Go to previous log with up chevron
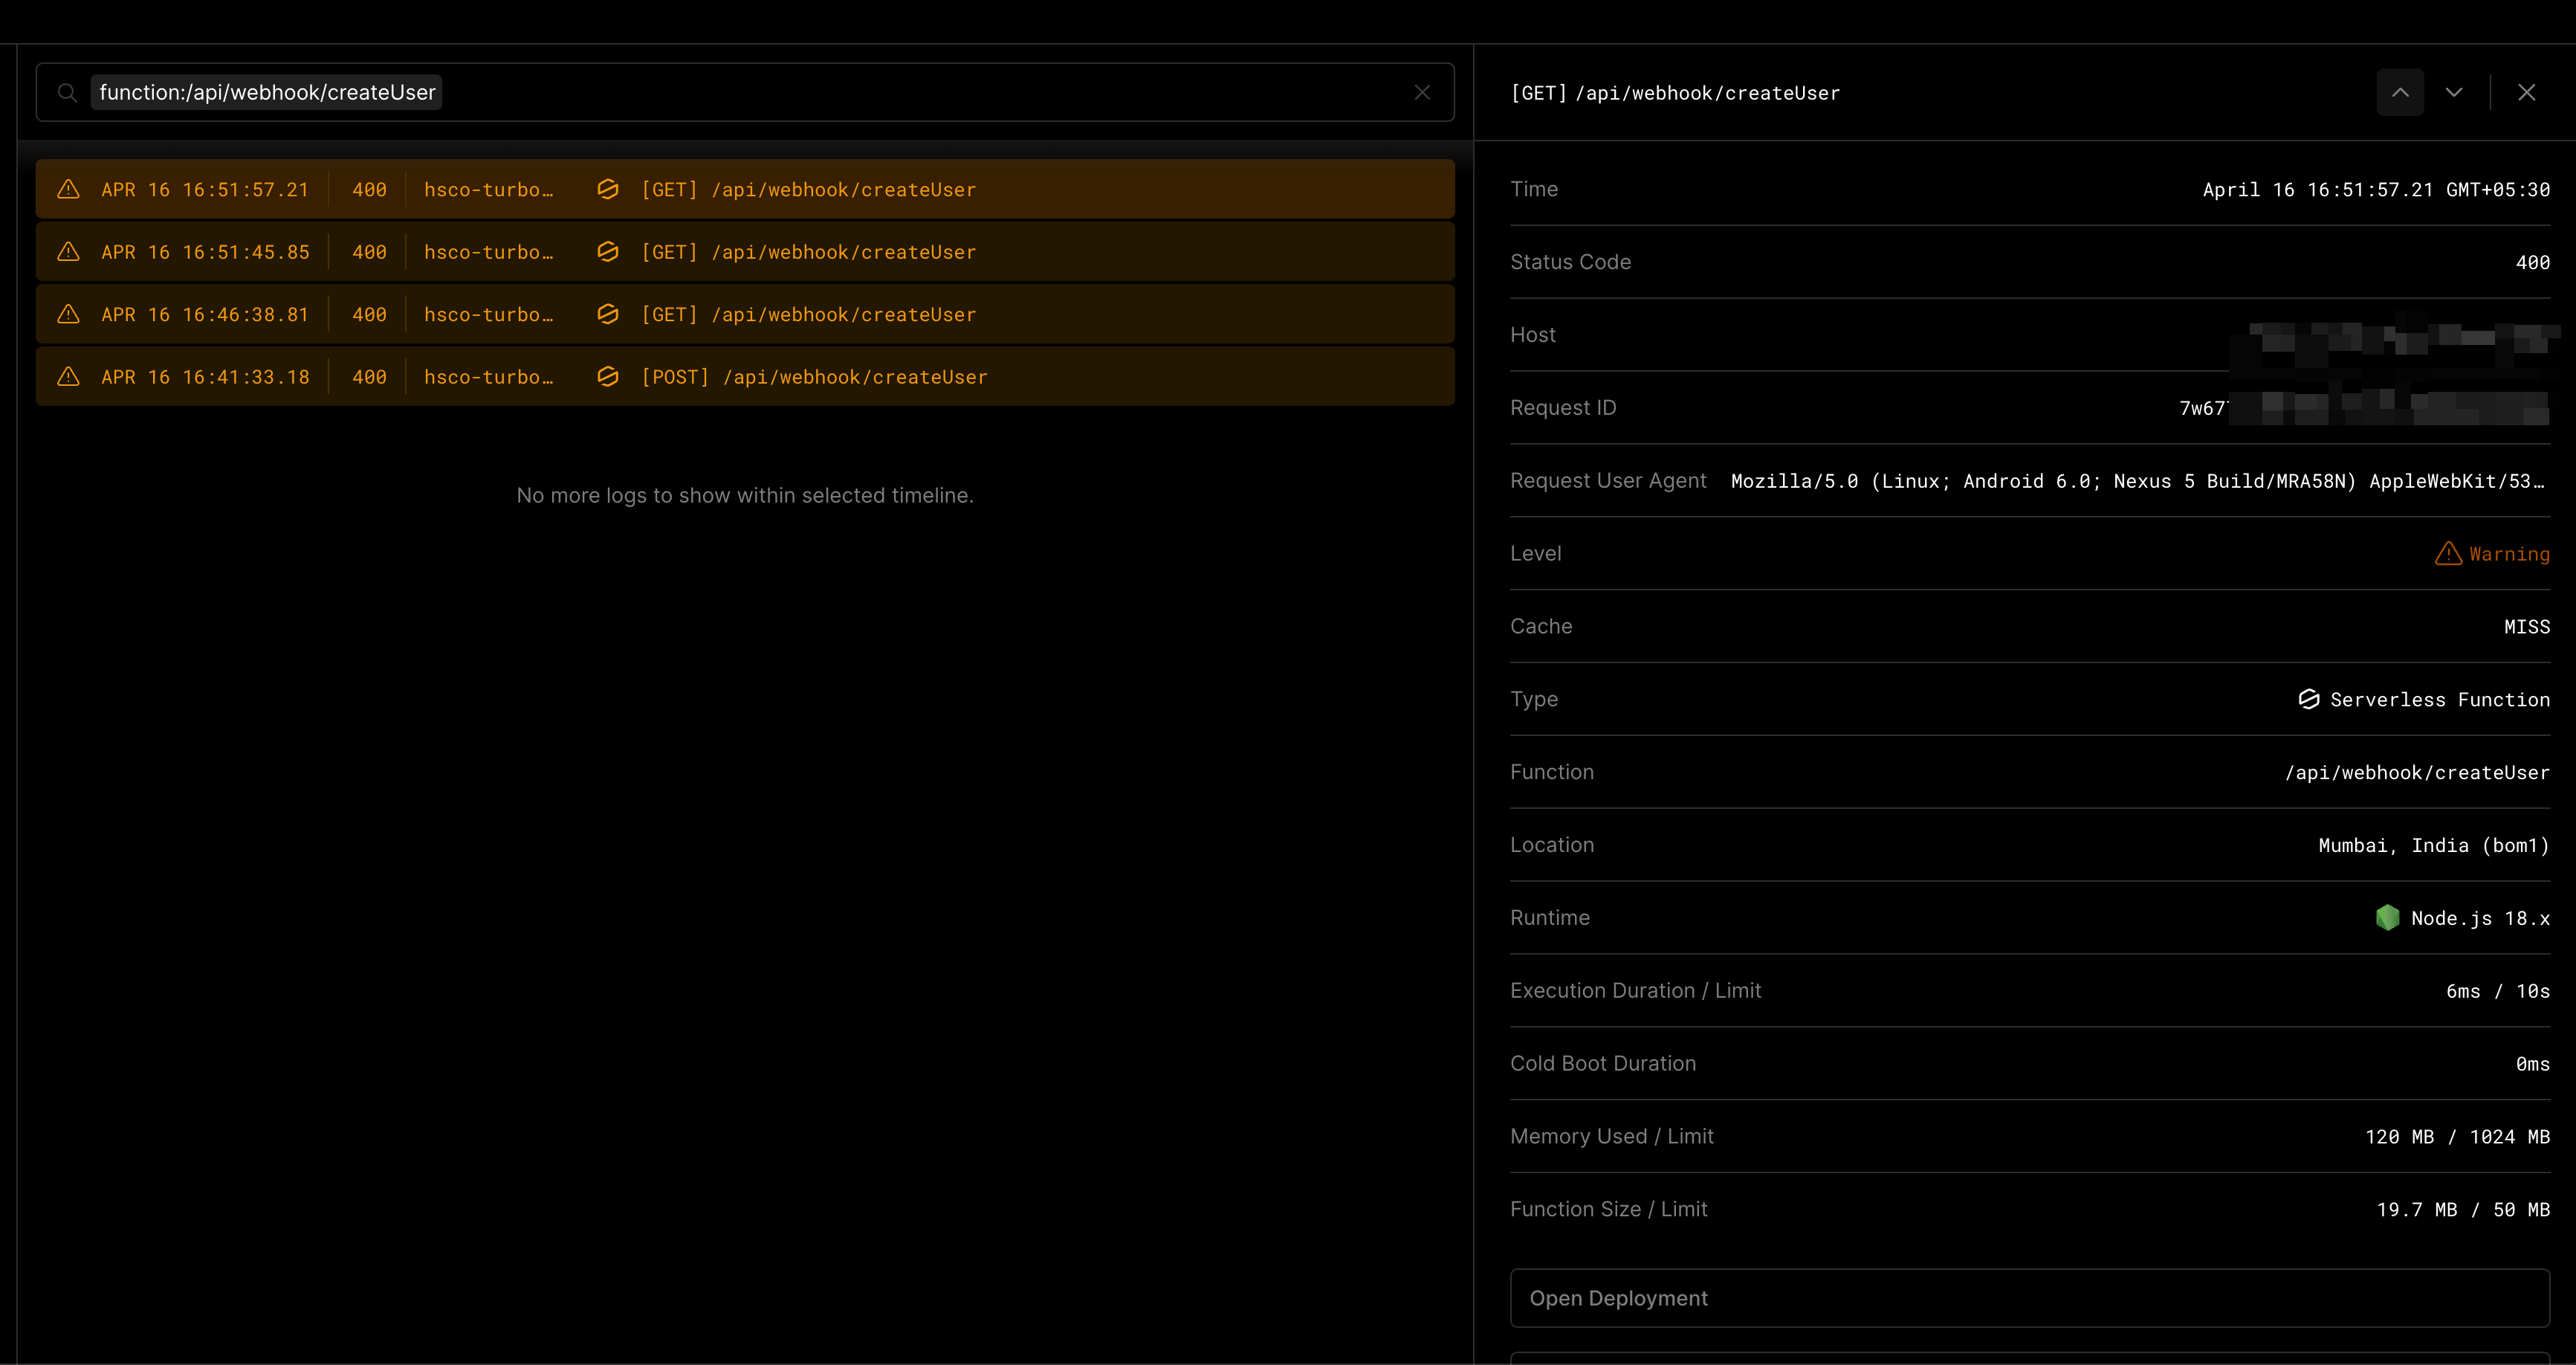The height and width of the screenshot is (1365, 2576). 2400,93
